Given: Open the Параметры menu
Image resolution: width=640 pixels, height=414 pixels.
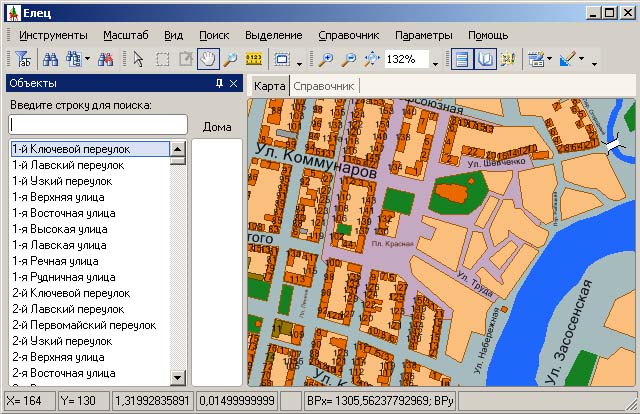Looking at the screenshot, I should tap(424, 36).
